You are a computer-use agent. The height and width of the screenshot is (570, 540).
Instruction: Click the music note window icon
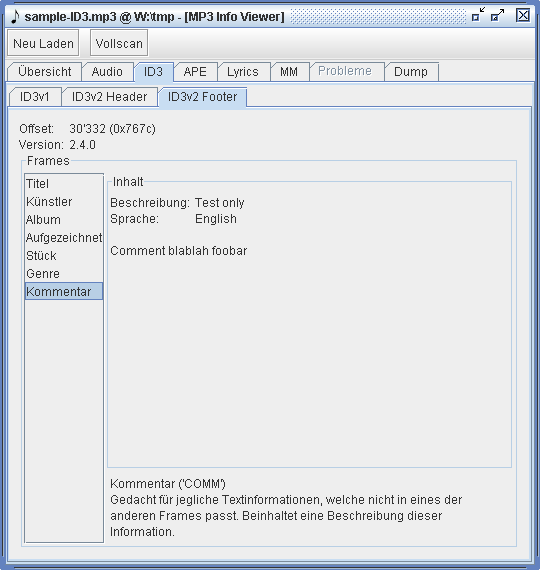click(x=15, y=16)
